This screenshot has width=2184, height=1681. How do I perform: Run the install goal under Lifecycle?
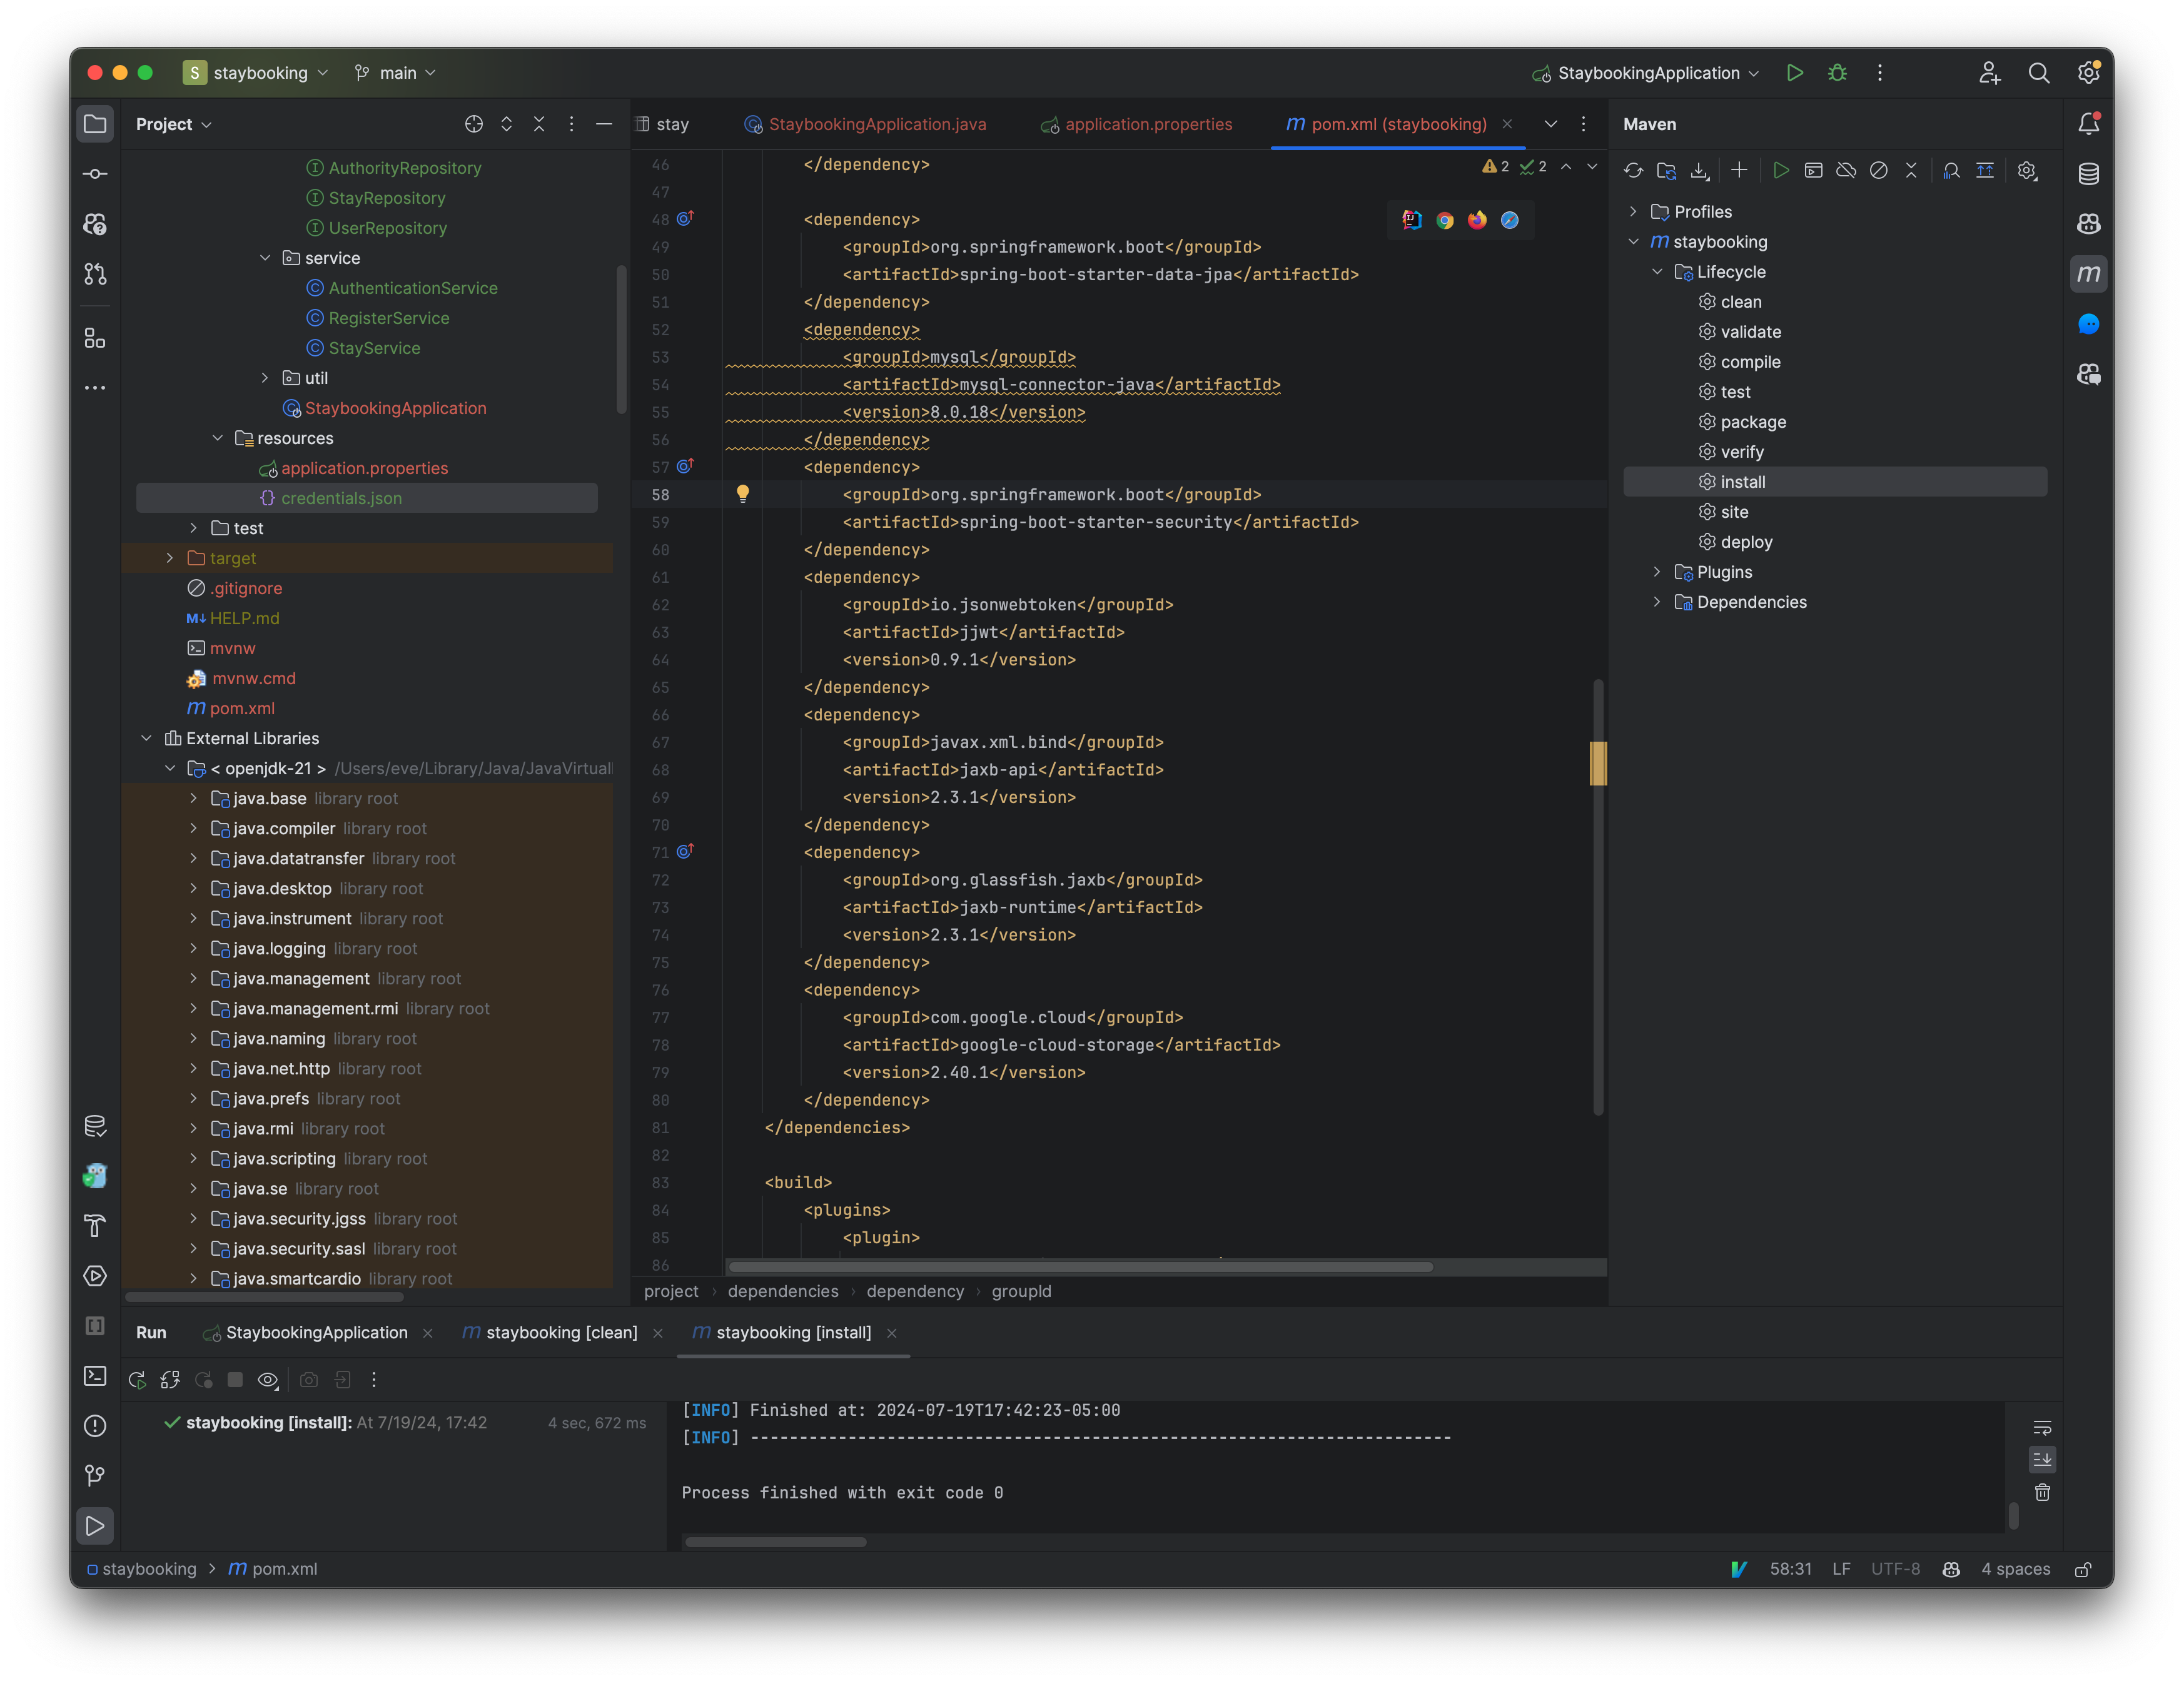pyautogui.click(x=1743, y=481)
